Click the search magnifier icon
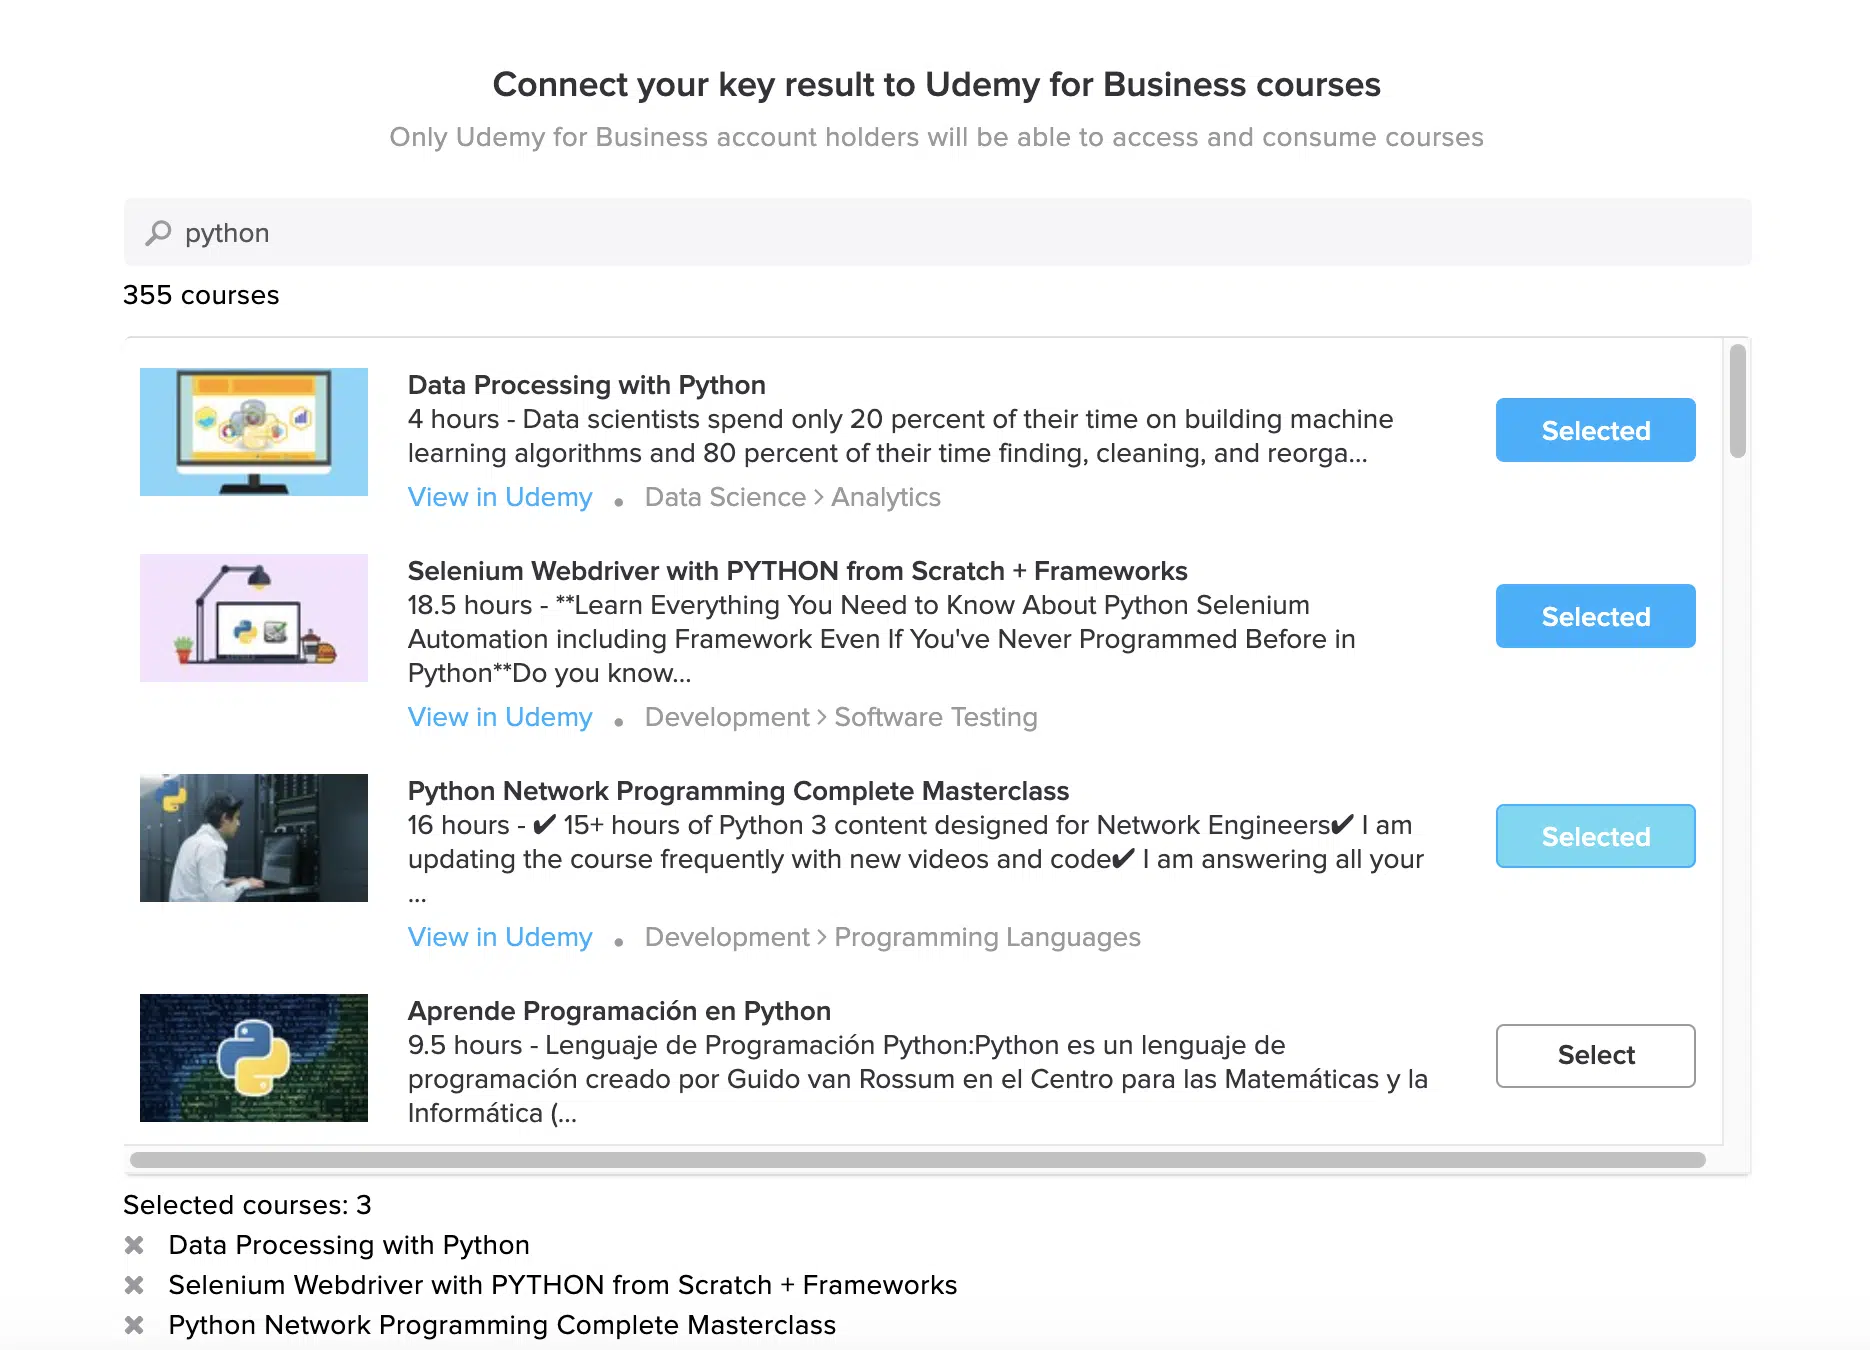Screen dimensions: 1870x1350 [x=158, y=233]
